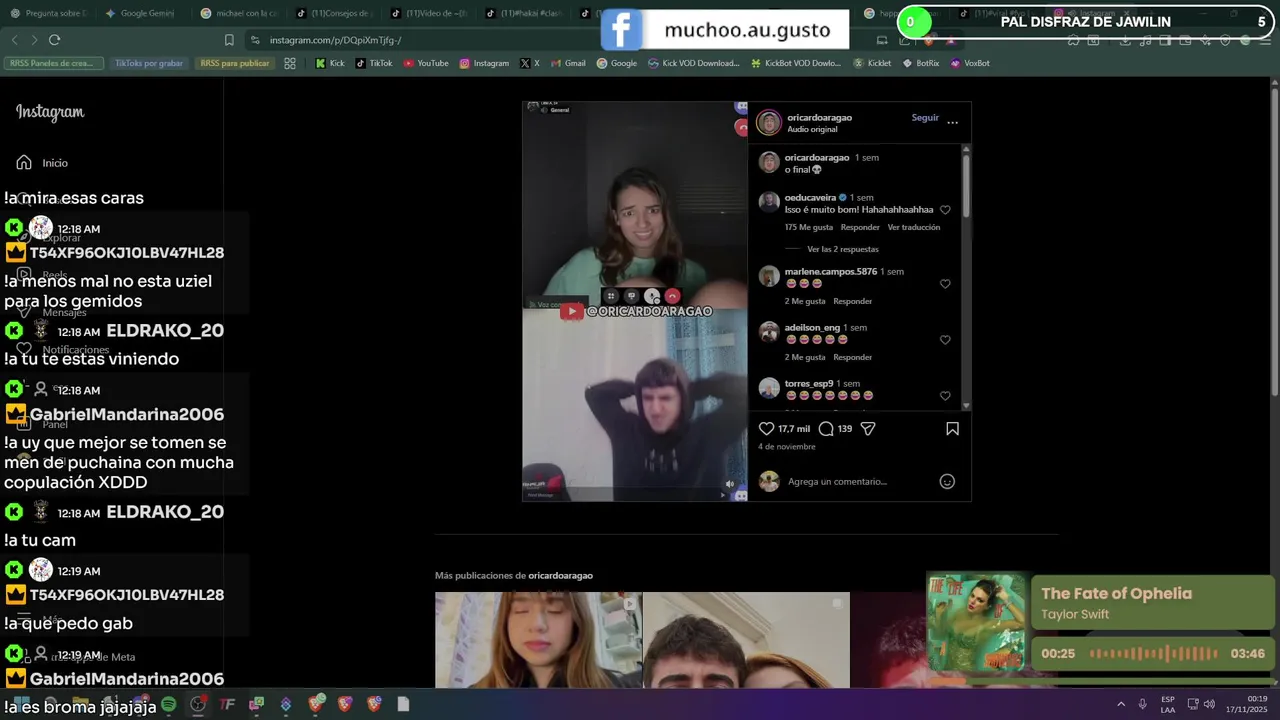The image size is (1280, 720).
Task: Show hidden system tray icons
Action: coord(1121,705)
